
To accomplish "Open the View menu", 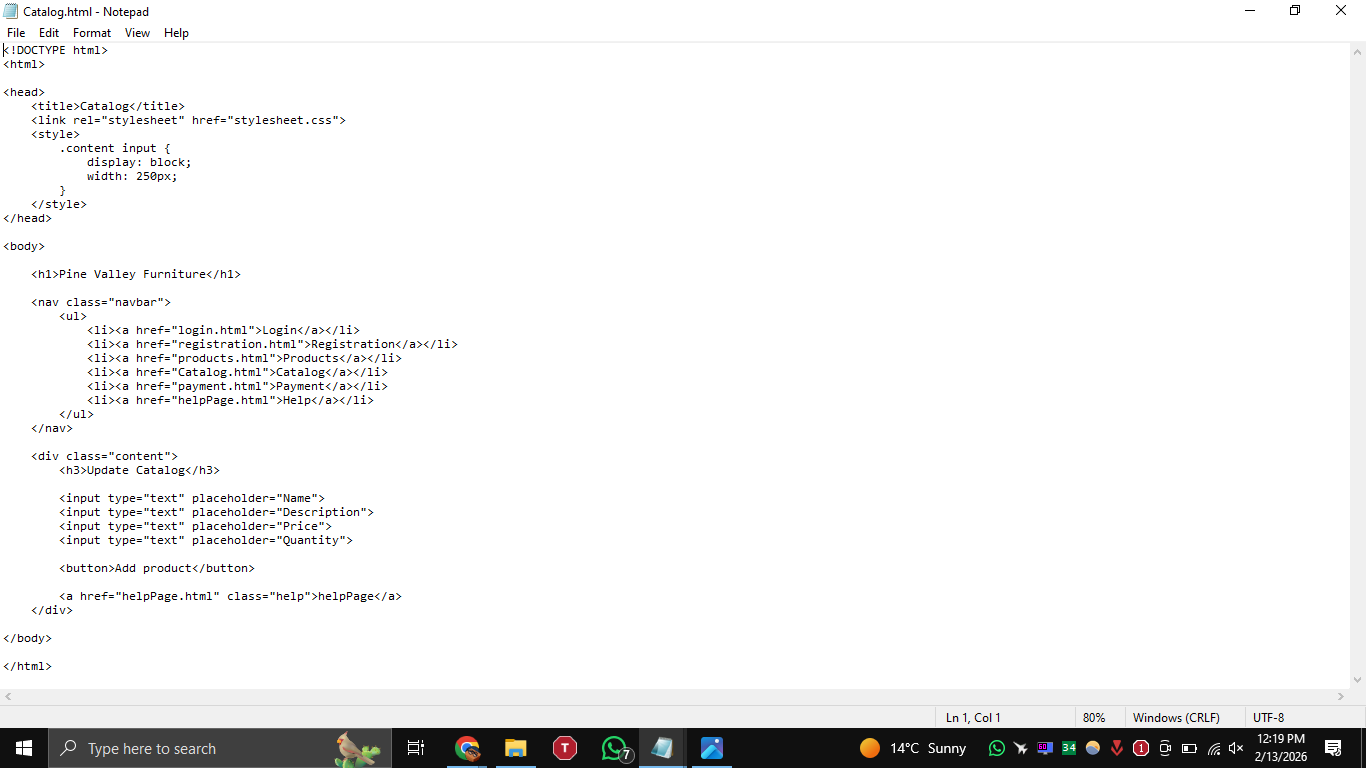I will [137, 33].
